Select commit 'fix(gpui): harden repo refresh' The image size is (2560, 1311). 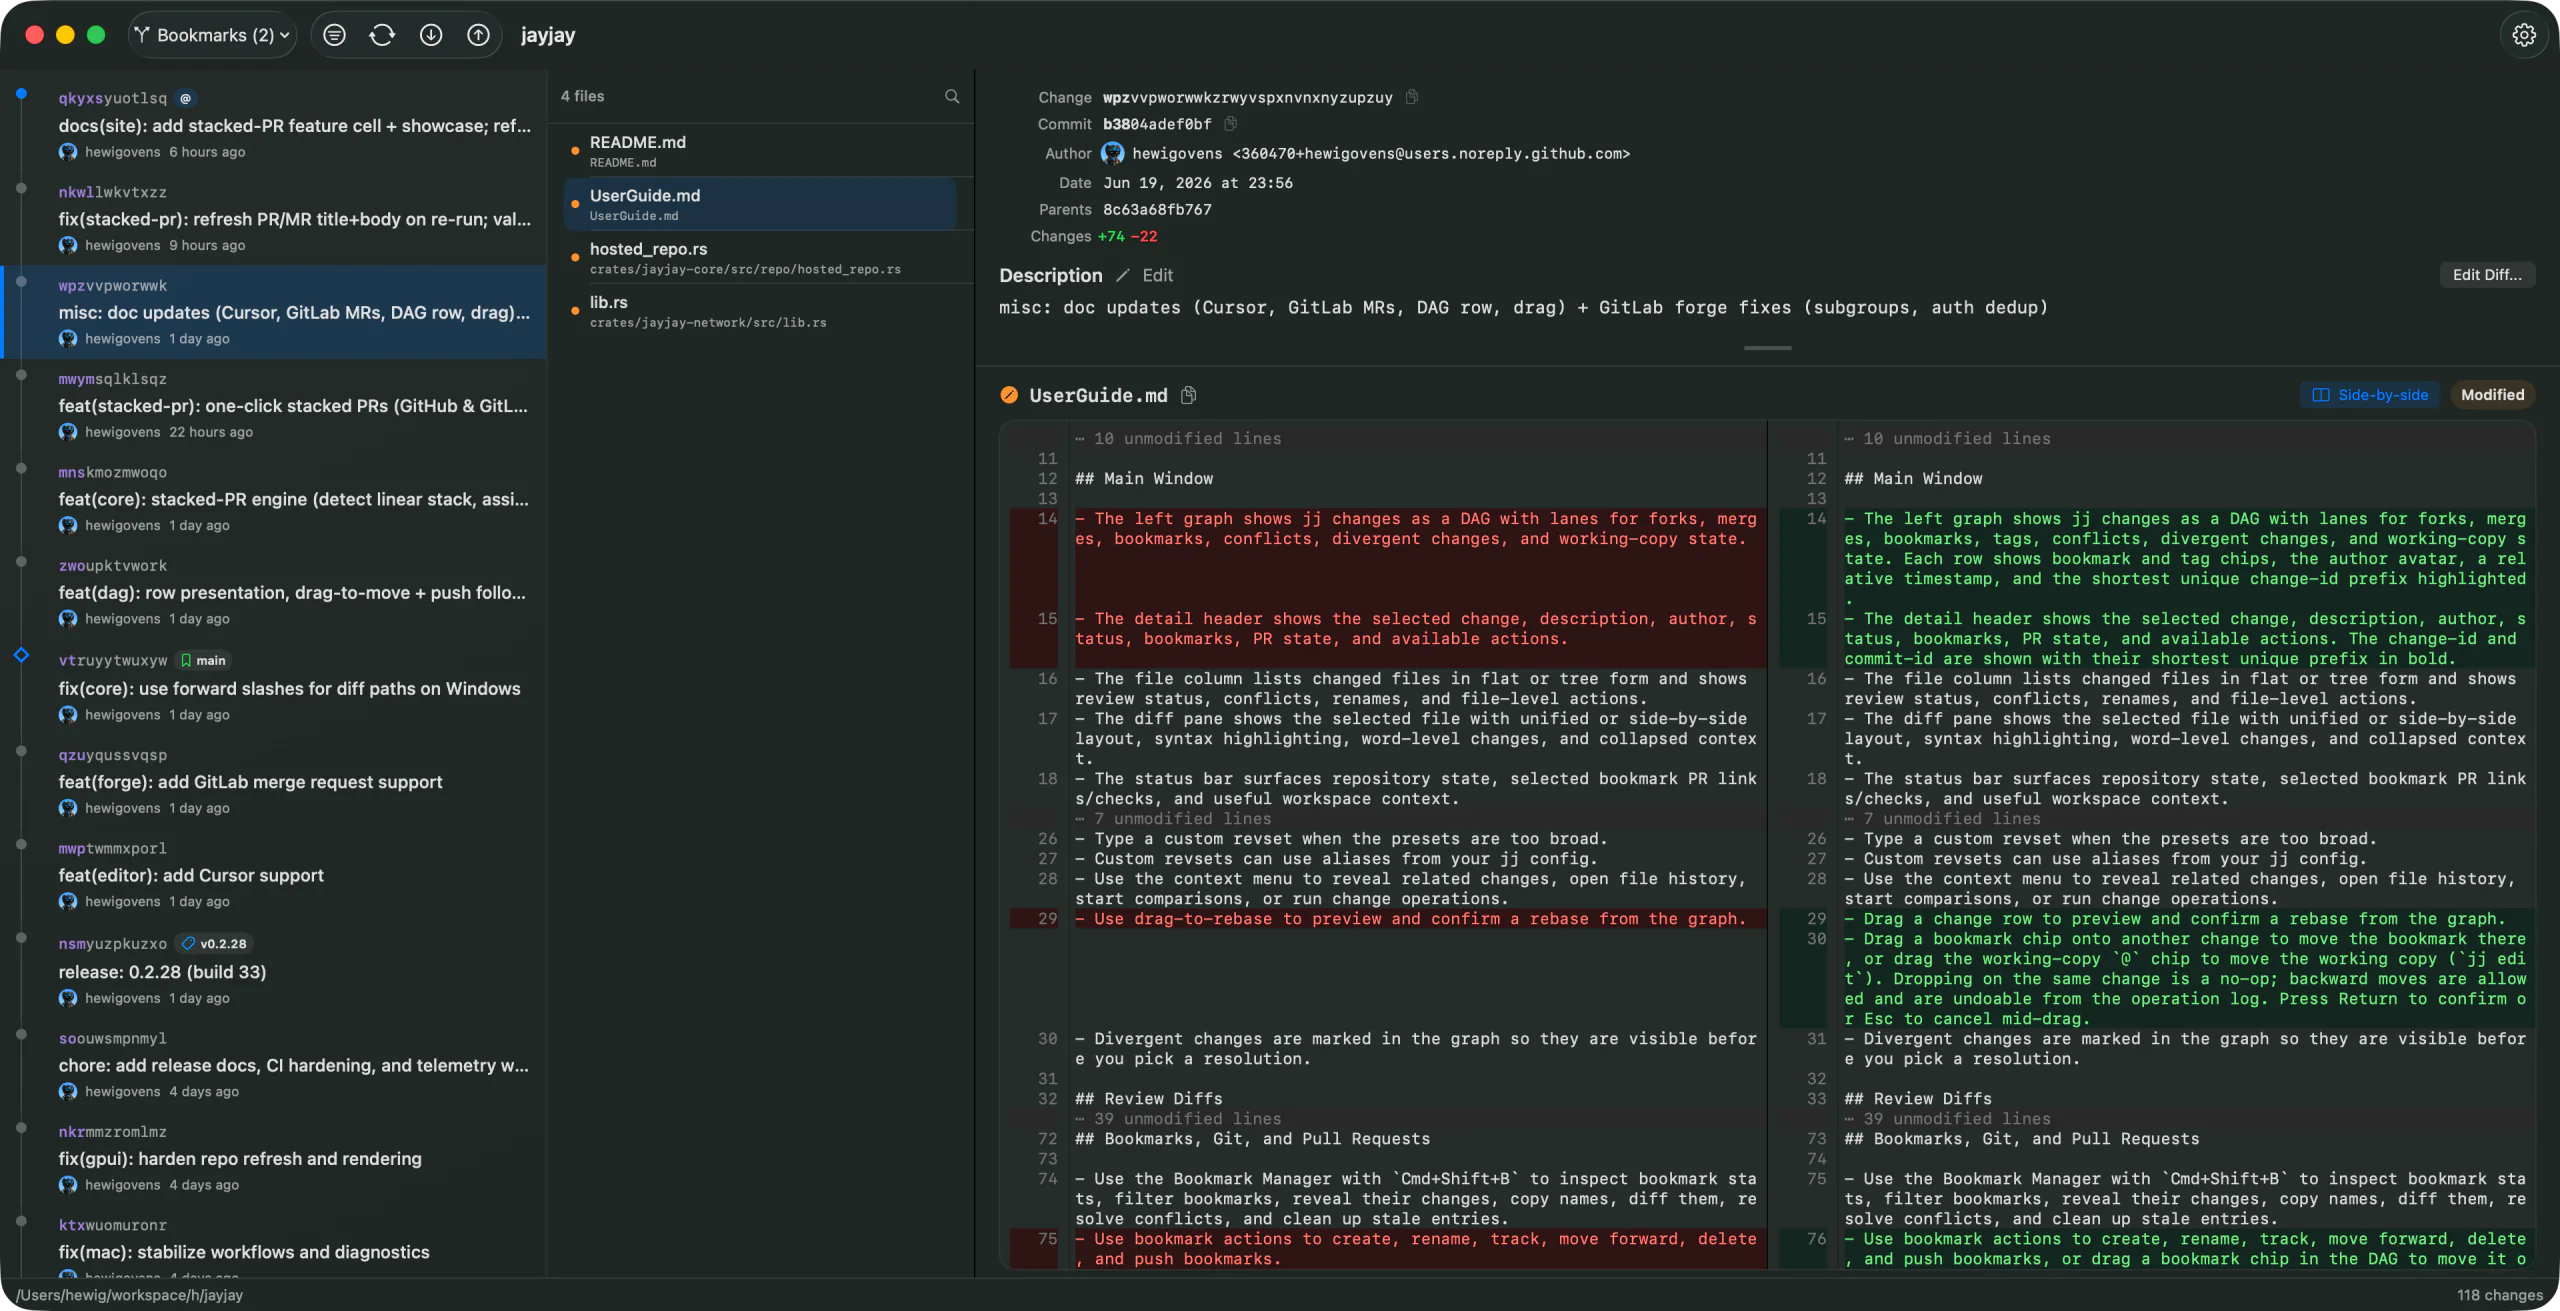click(x=275, y=1158)
